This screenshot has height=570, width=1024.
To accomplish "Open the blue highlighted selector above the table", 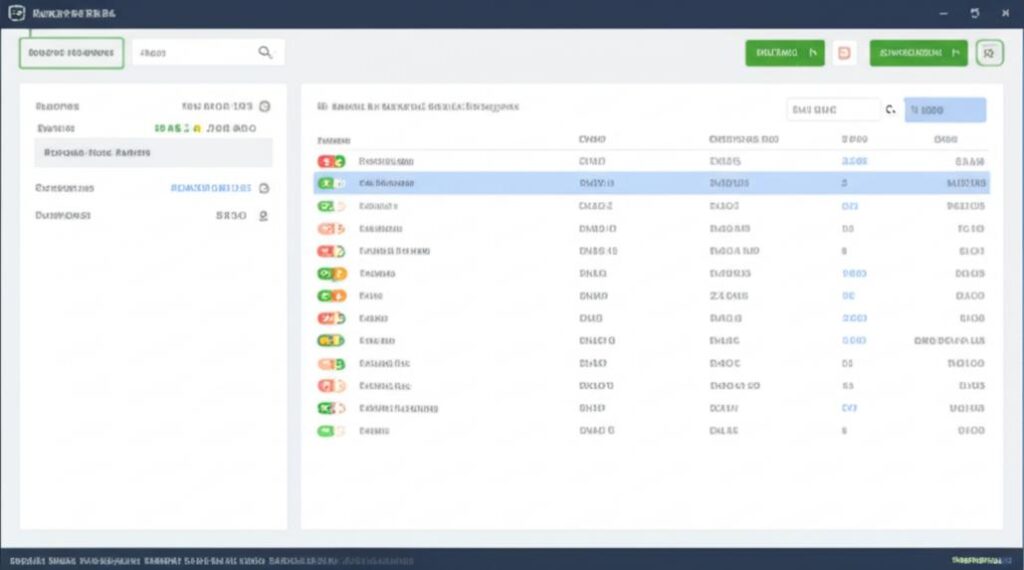I will [x=944, y=110].
